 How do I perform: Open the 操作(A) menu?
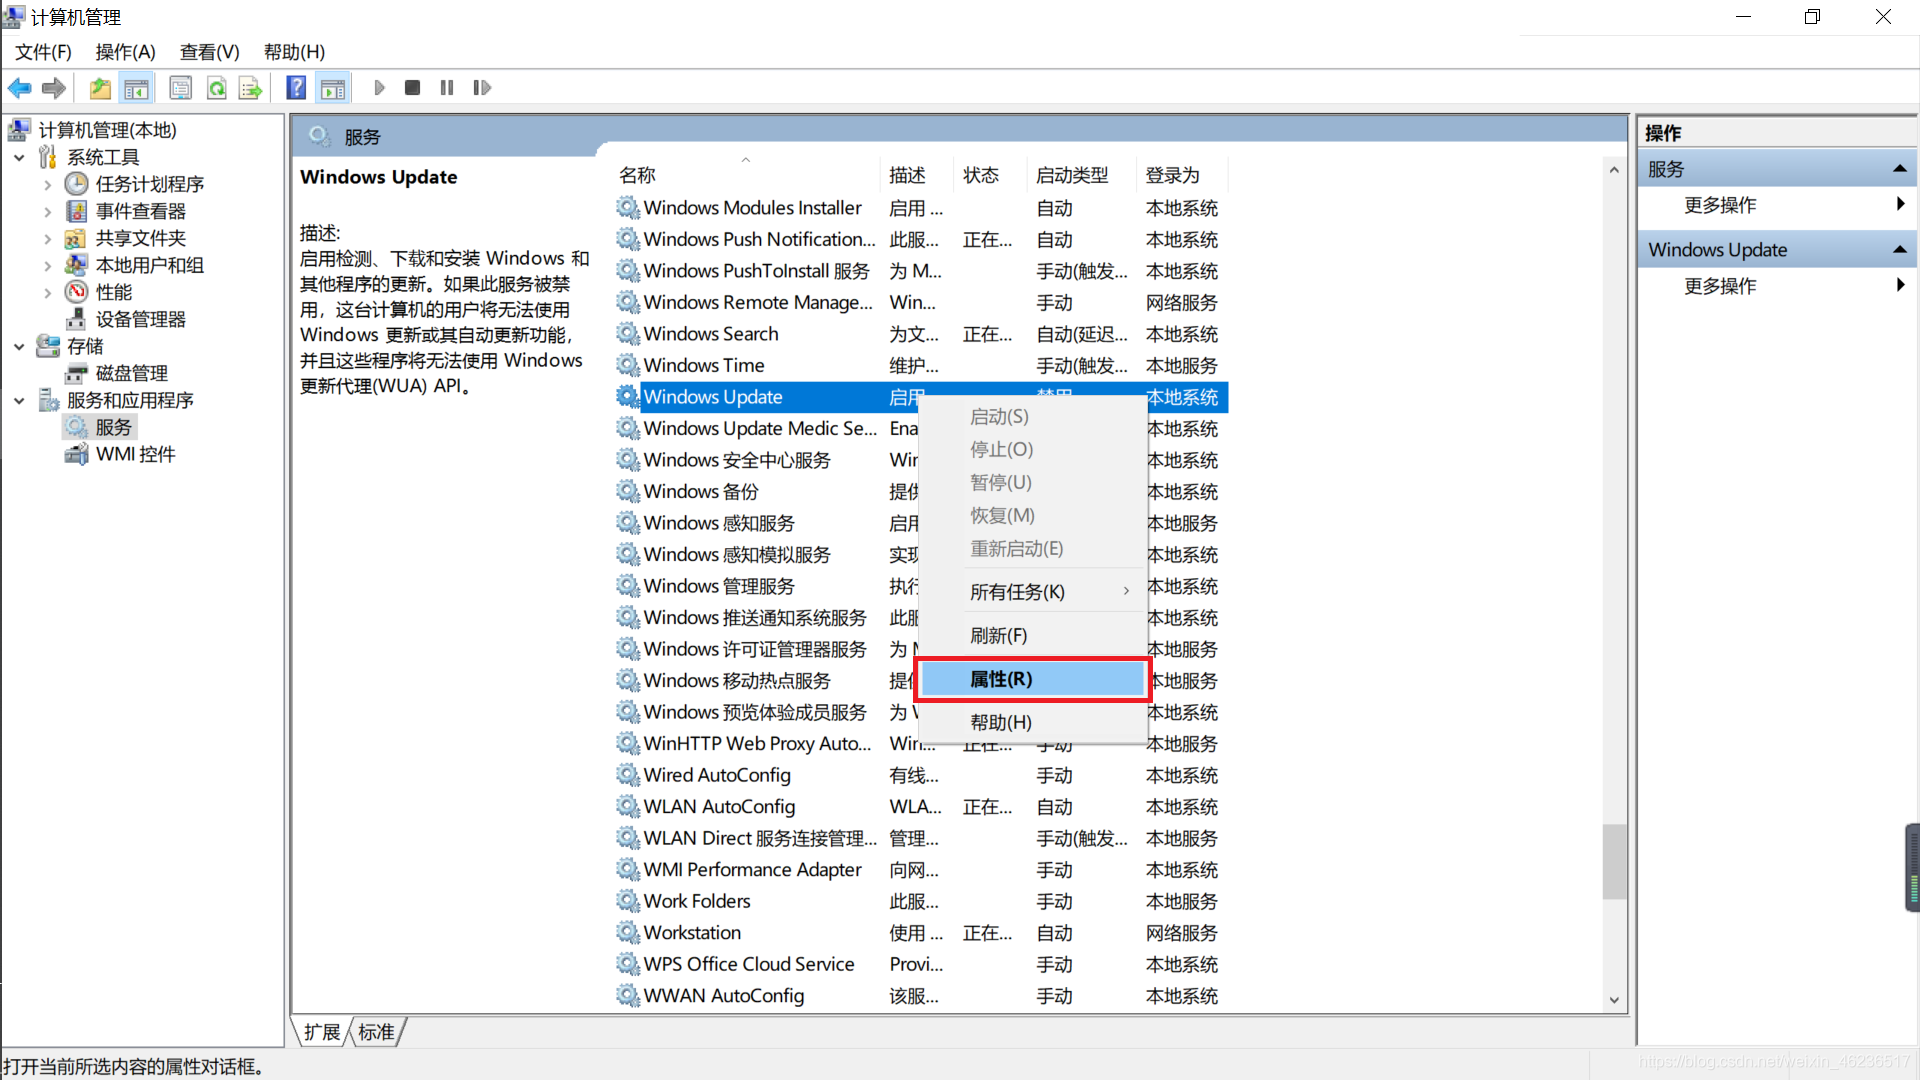[x=125, y=52]
